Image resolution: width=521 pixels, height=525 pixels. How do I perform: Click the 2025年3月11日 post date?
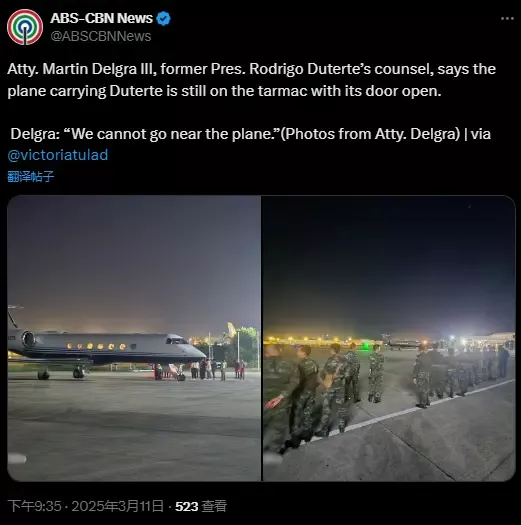point(118,506)
